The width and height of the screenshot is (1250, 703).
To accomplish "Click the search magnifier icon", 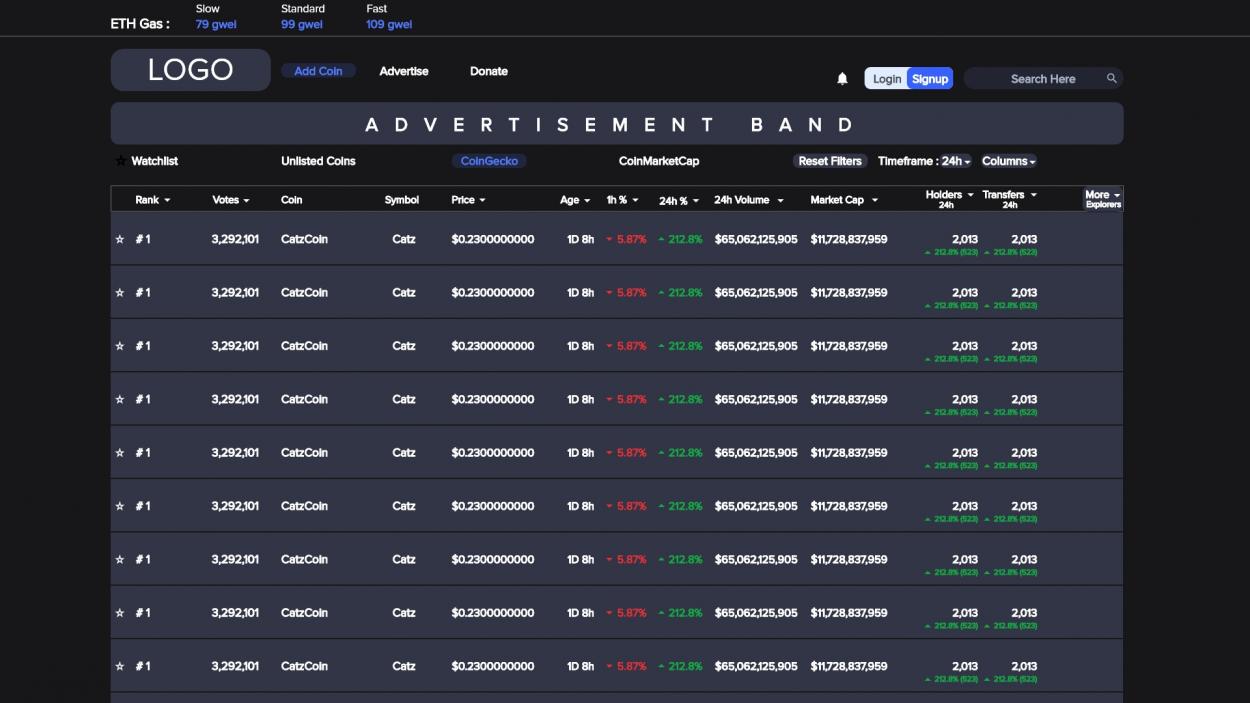I will 1111,78.
